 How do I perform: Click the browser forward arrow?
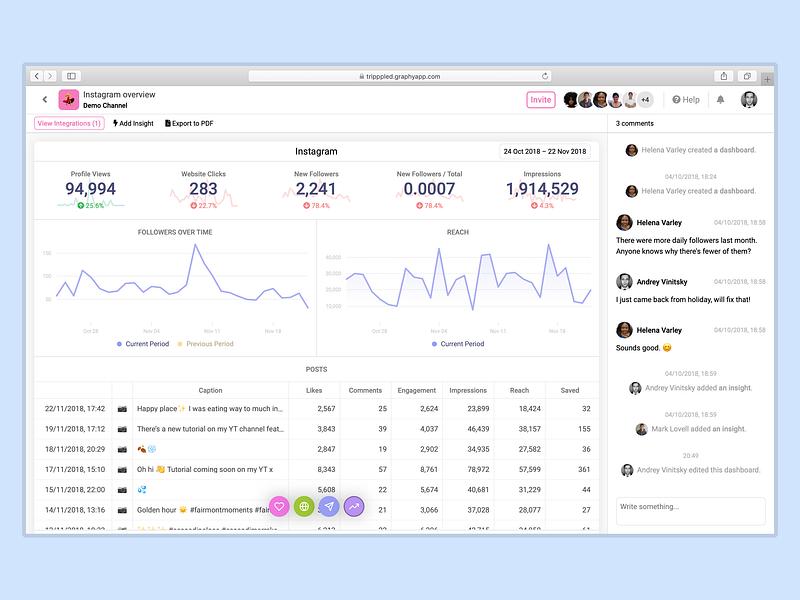(x=50, y=76)
